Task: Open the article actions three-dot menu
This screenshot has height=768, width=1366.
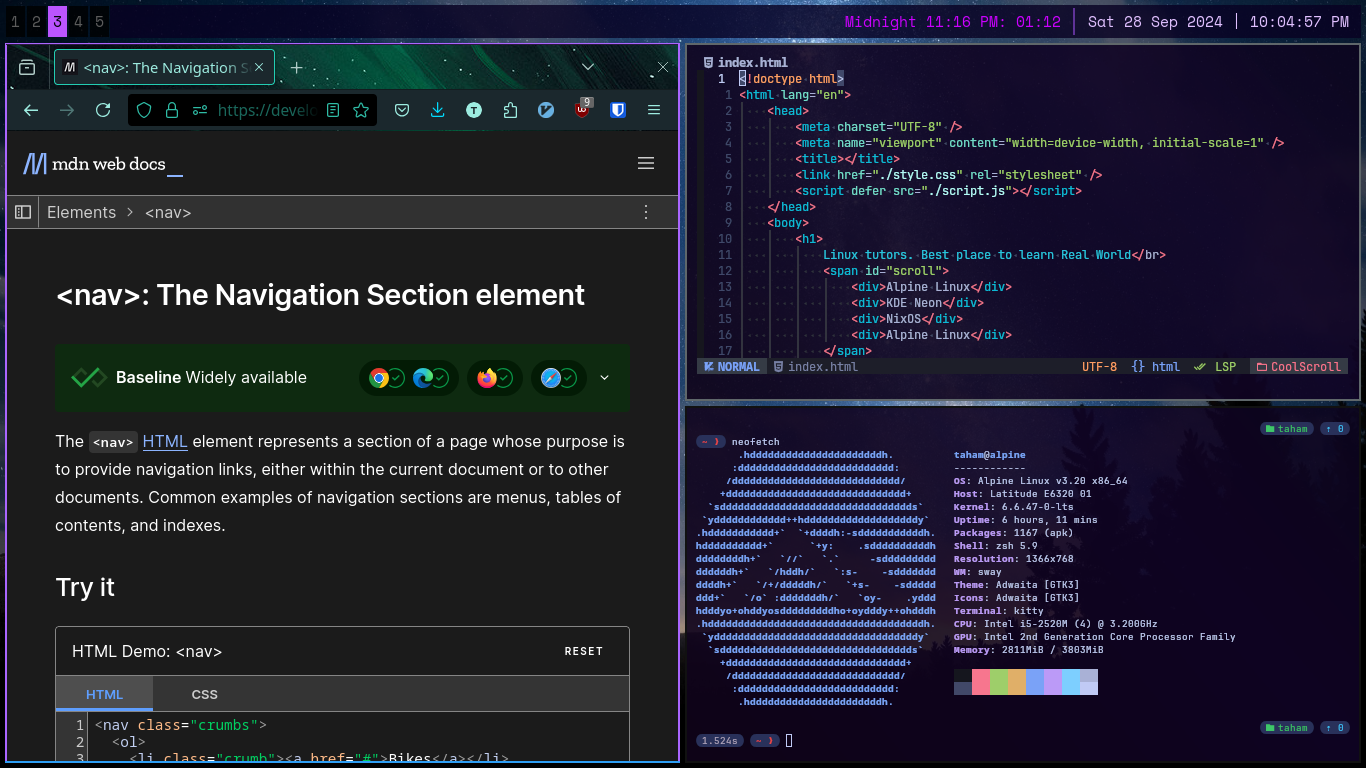Action: (646, 212)
